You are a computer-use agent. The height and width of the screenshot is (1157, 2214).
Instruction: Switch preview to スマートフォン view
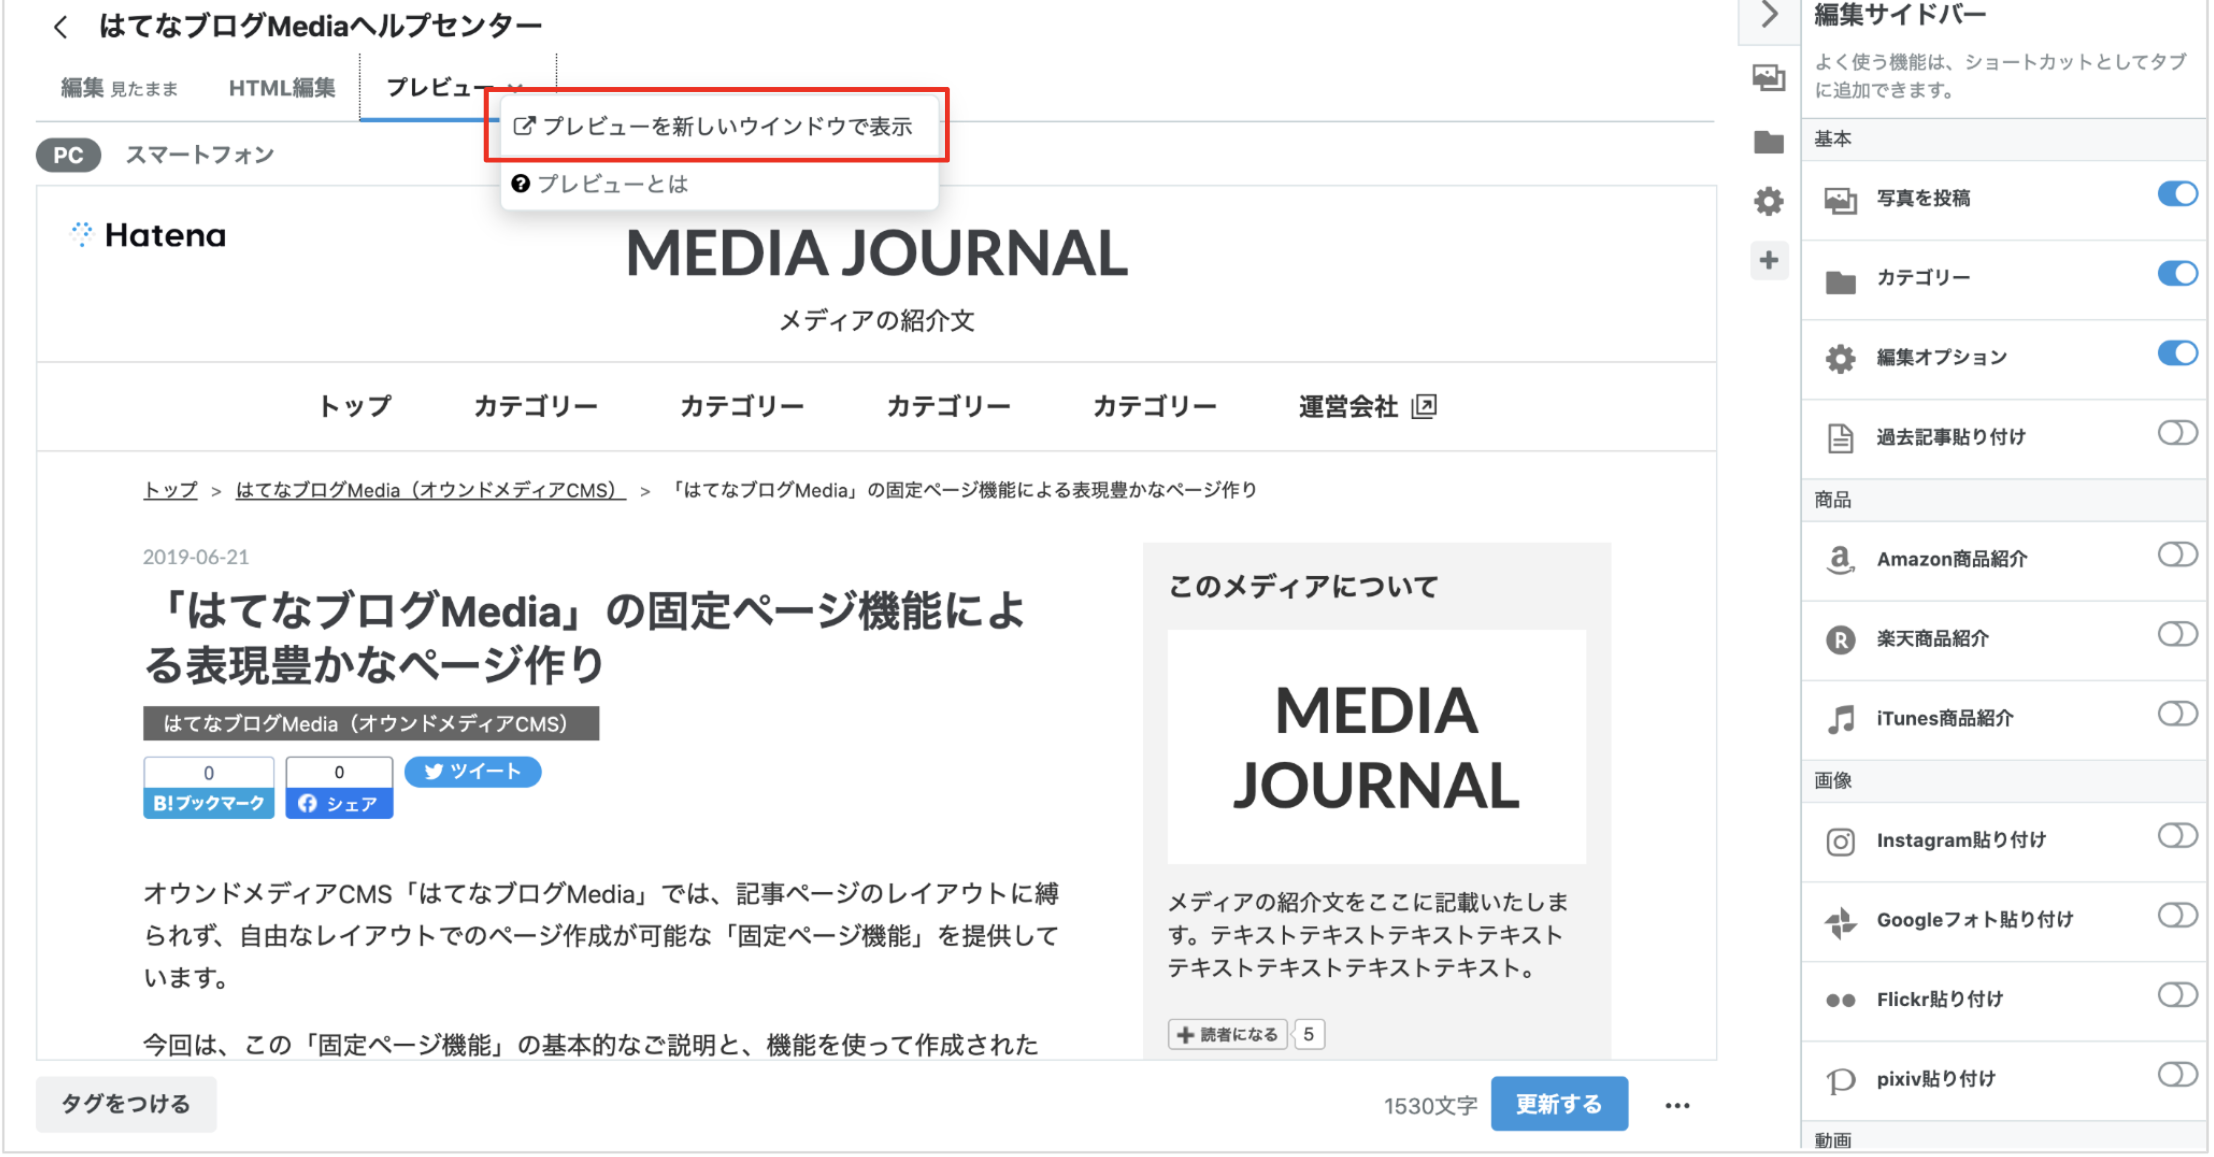[199, 155]
